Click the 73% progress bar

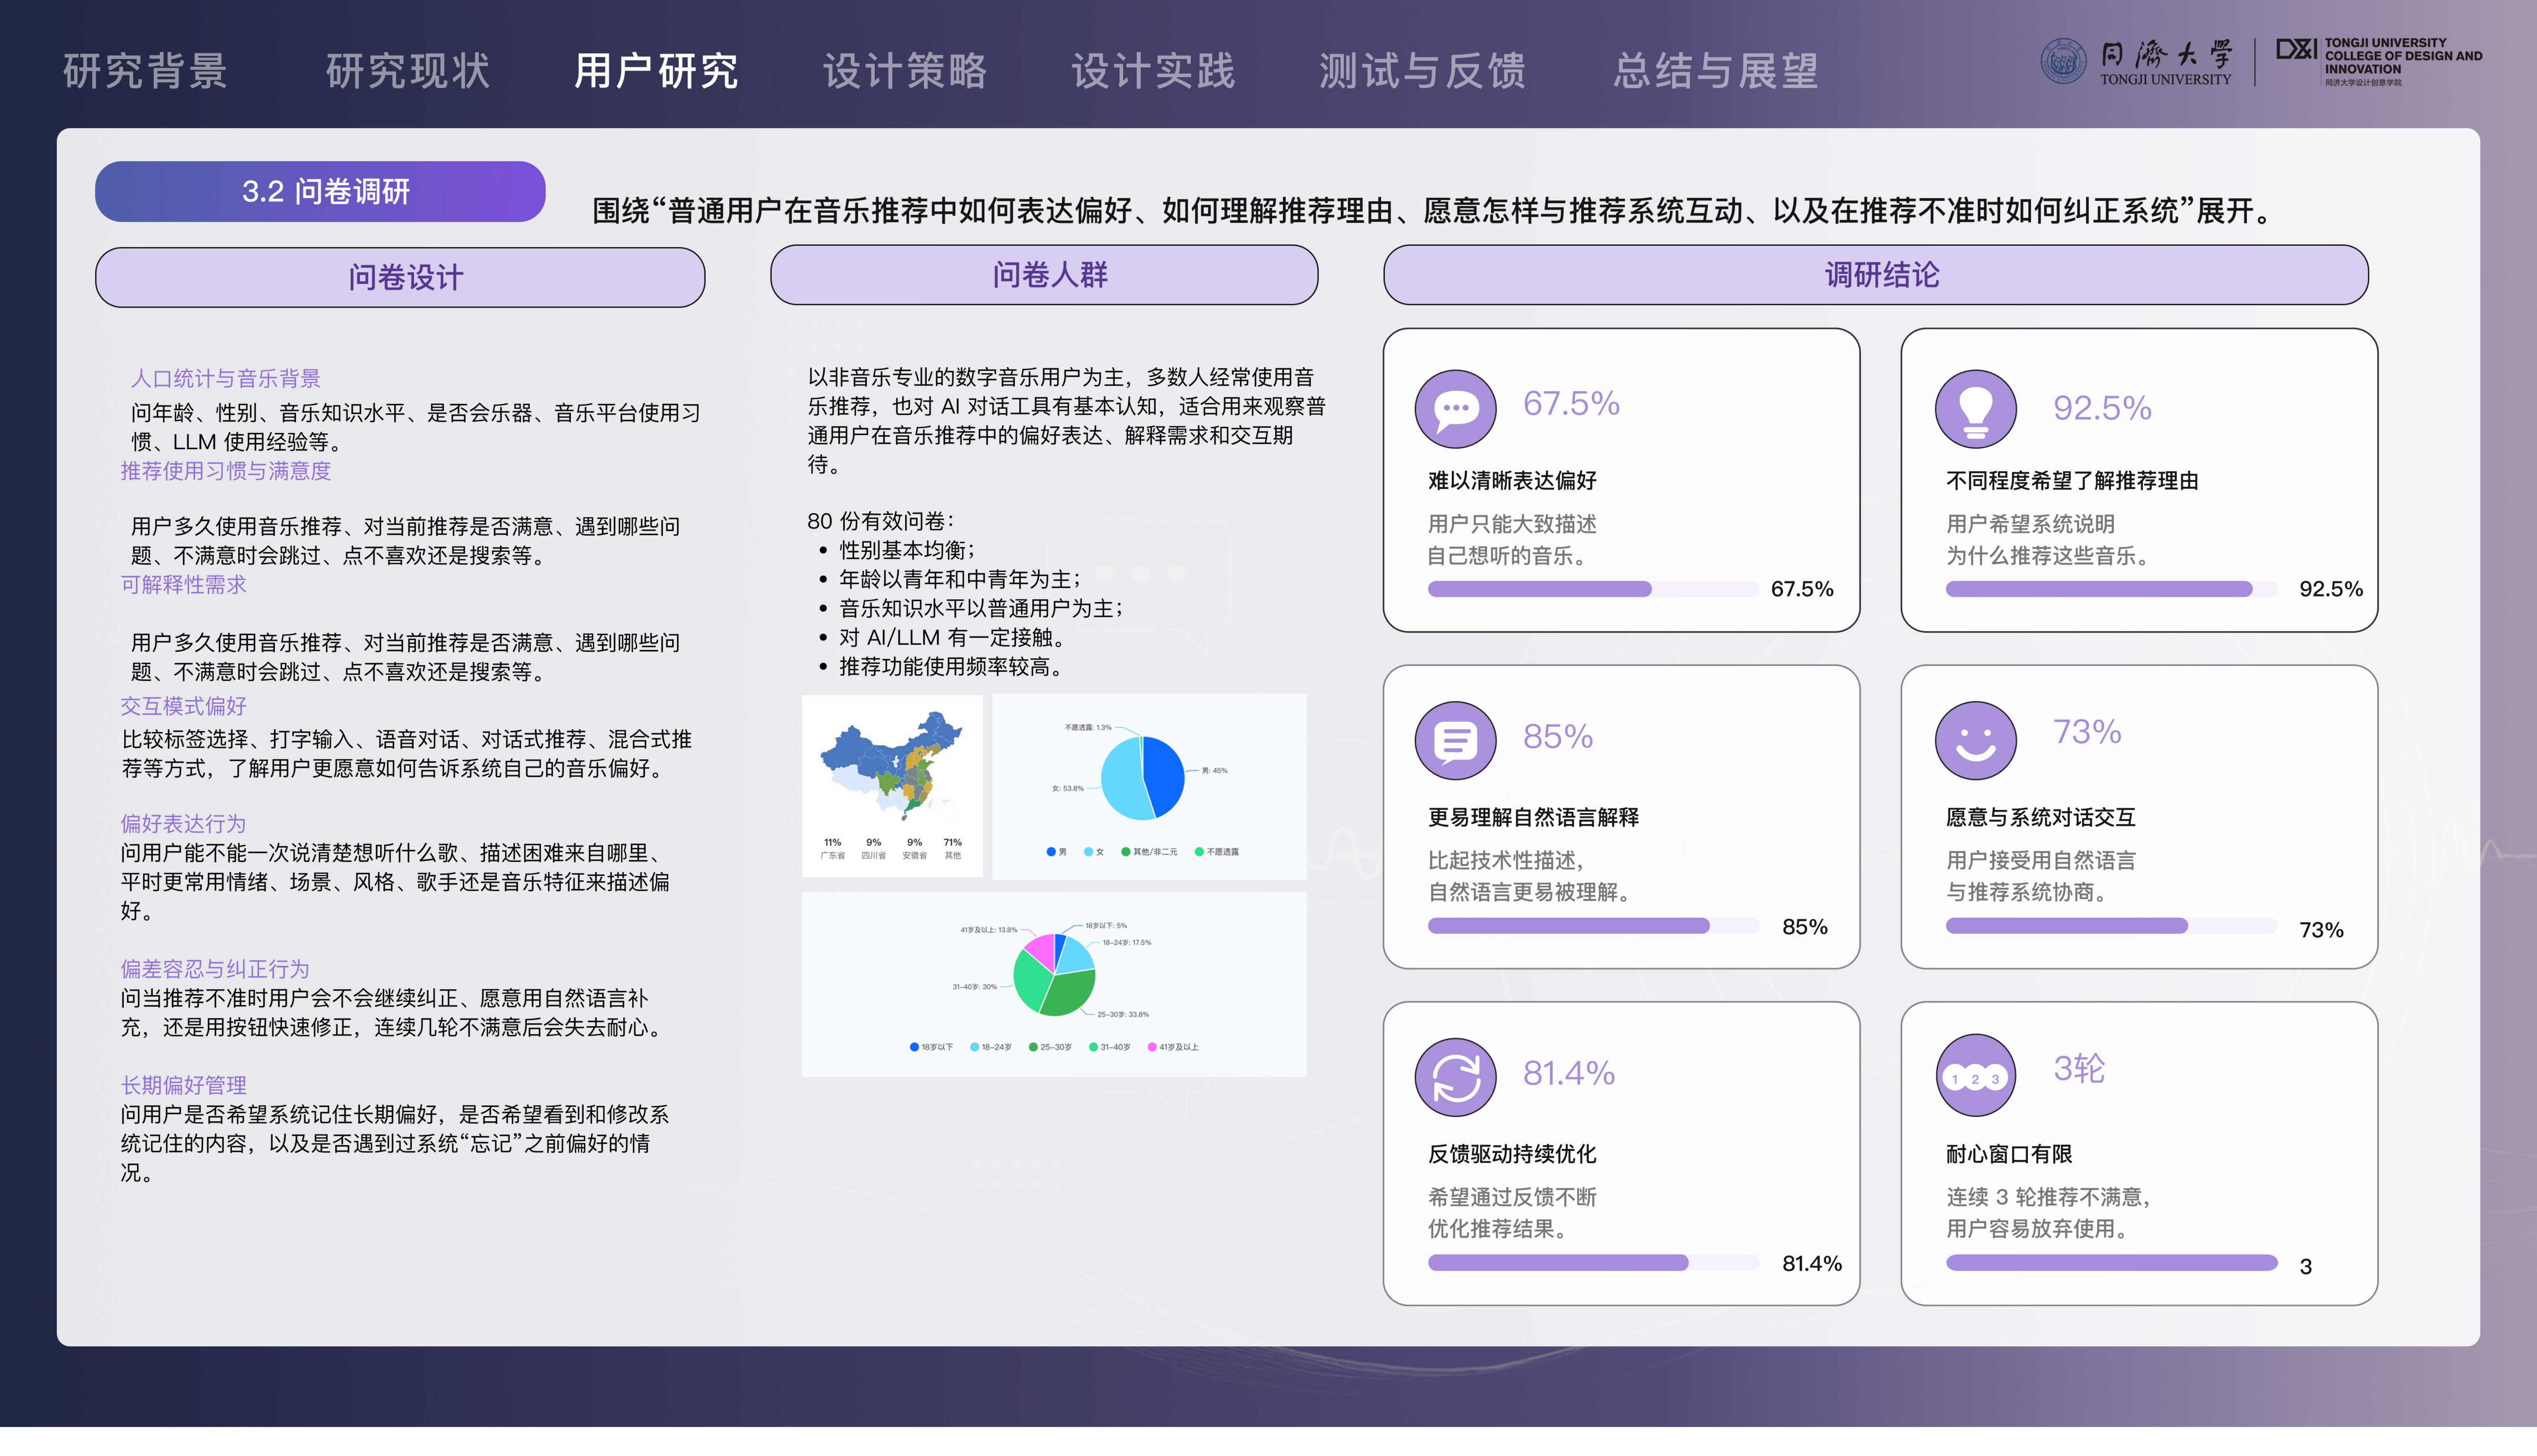(2111, 926)
